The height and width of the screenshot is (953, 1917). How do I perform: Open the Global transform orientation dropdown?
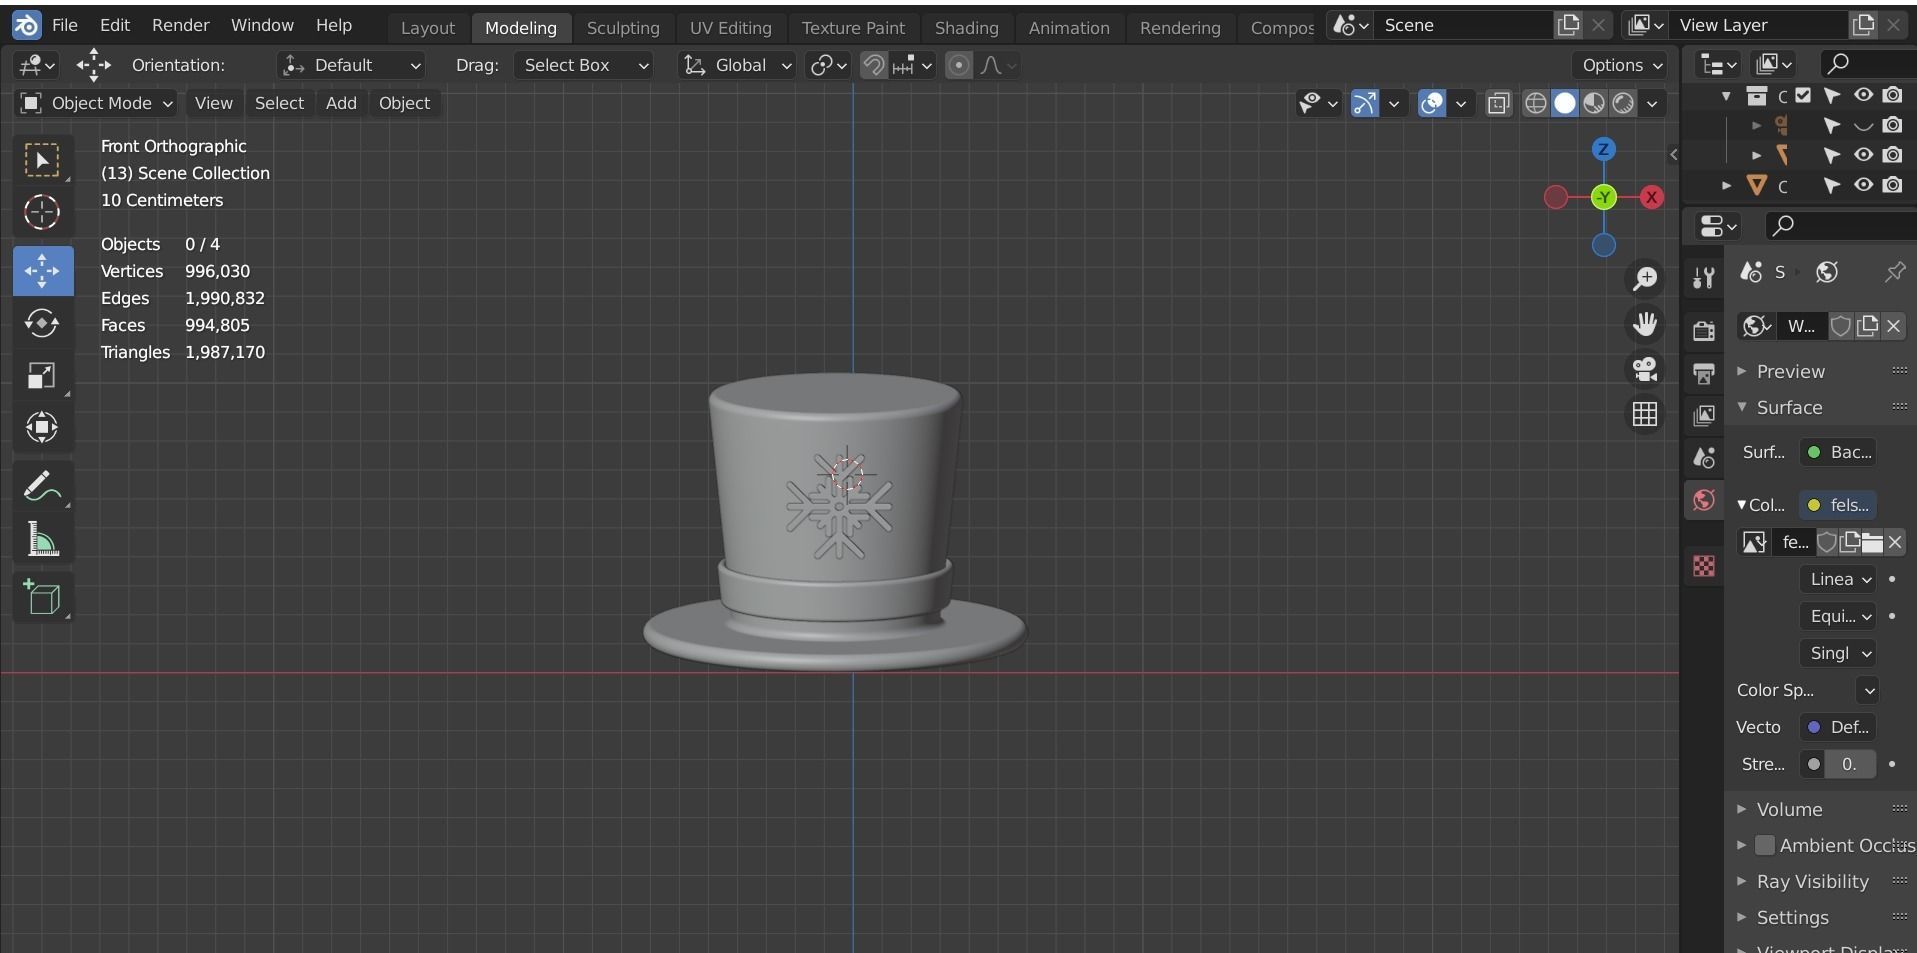pyautogui.click(x=737, y=65)
